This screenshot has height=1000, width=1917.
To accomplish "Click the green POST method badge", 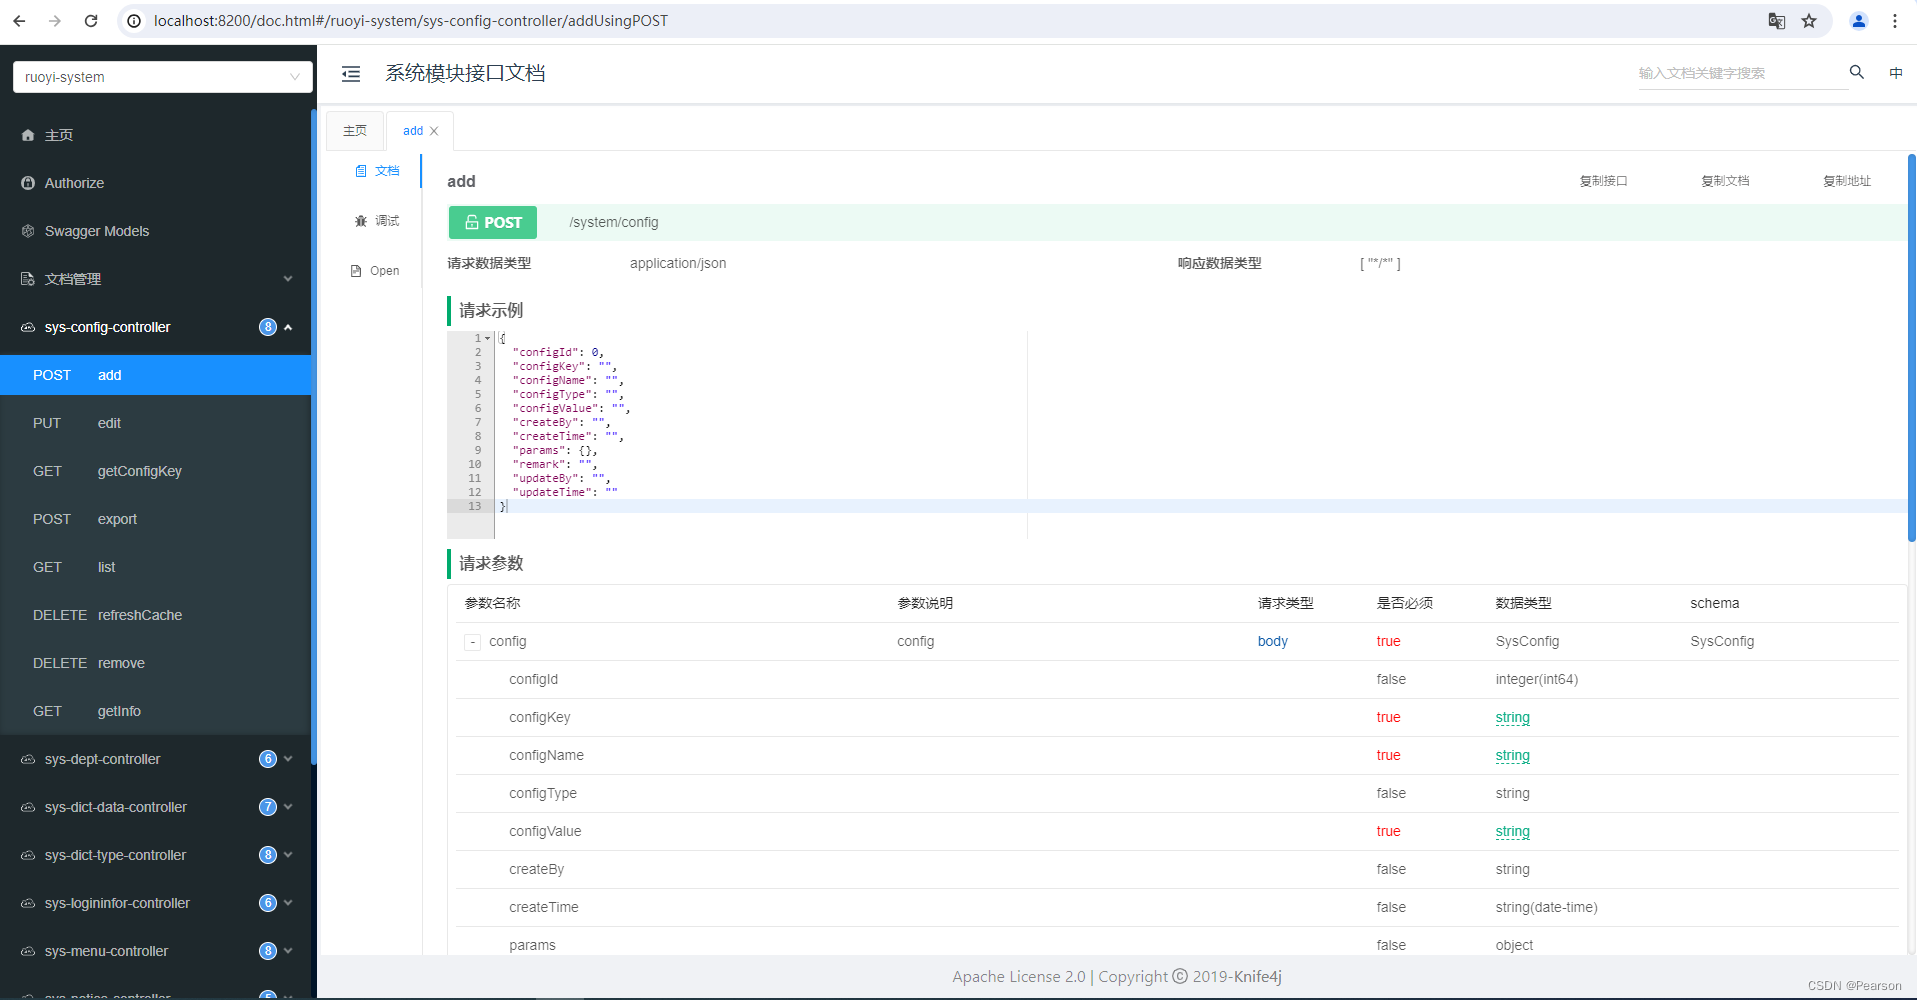I will tap(493, 222).
